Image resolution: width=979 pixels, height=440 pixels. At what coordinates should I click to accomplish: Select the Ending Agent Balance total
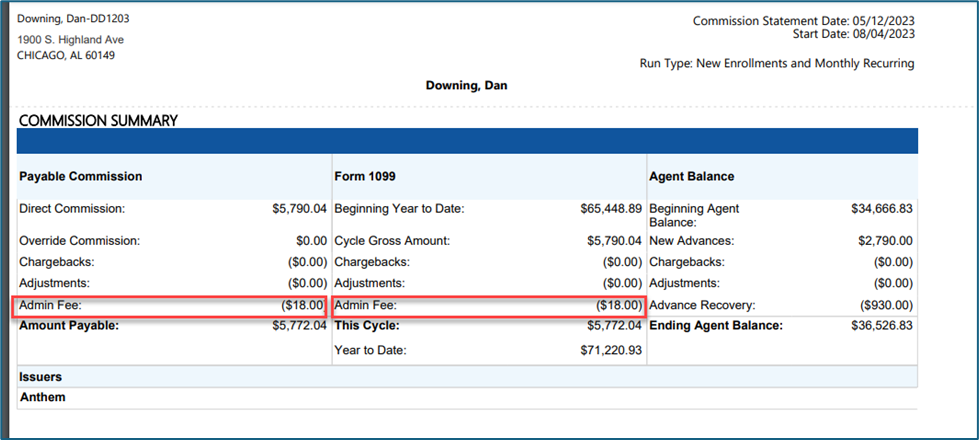pos(882,325)
